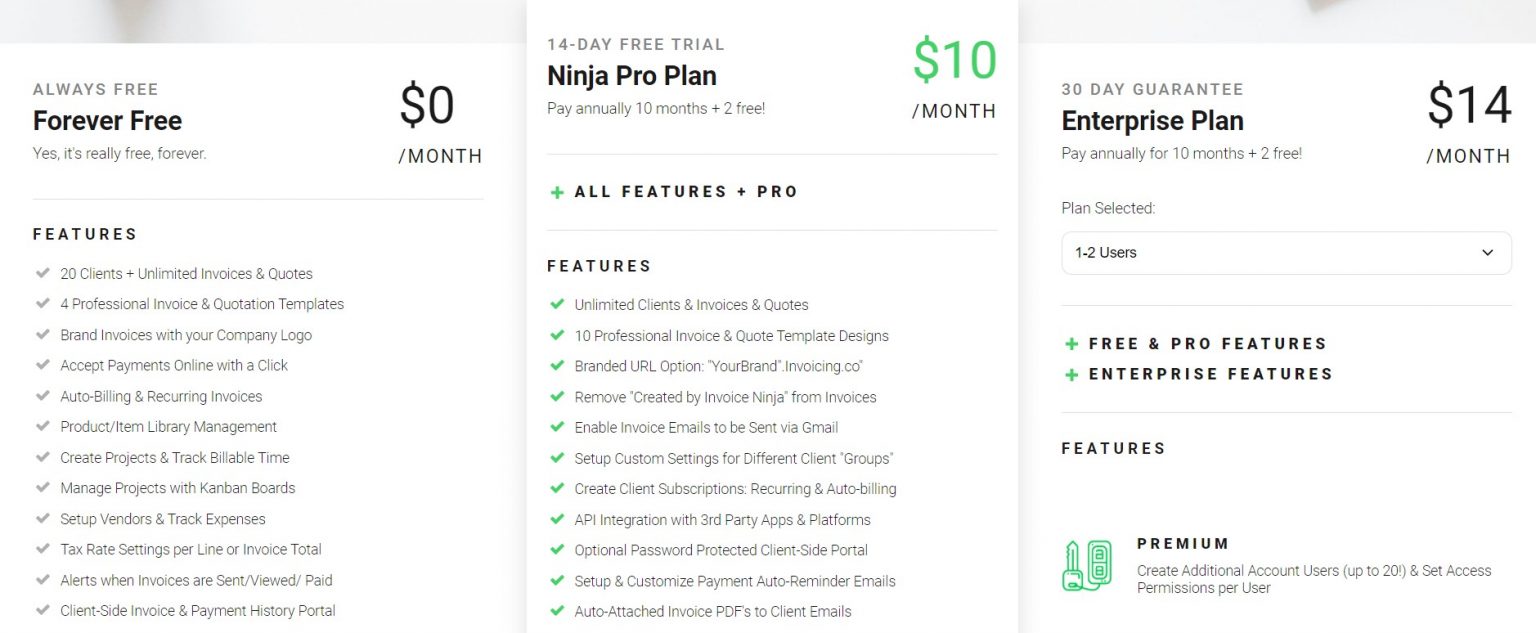This screenshot has width=1536, height=633.
Task: Click Accept Payments Online with a Click
Action: 174,365
